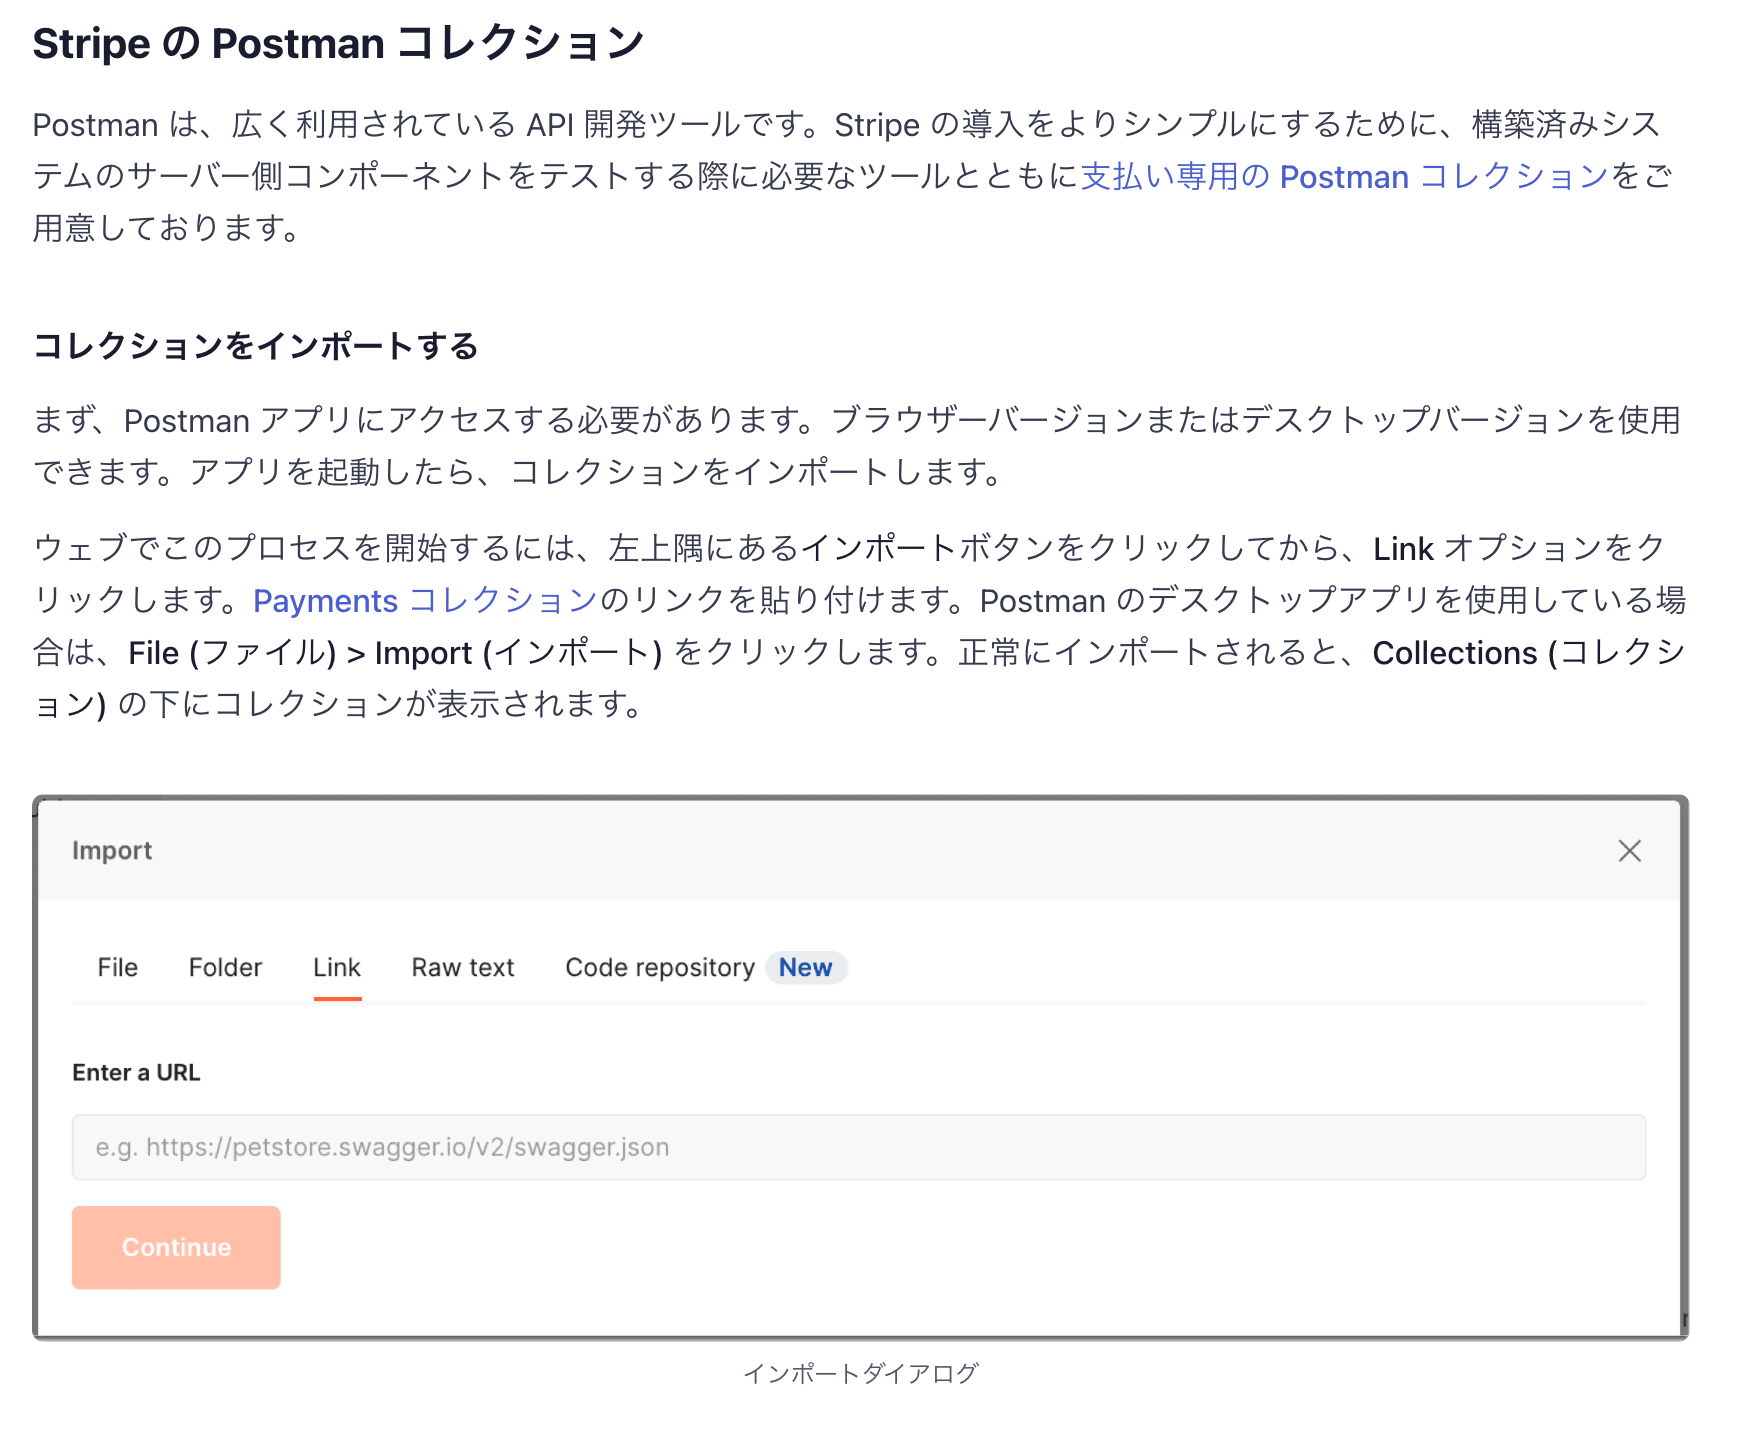The image size is (1750, 1438).
Task: Select the Link tab
Action: point(336,967)
